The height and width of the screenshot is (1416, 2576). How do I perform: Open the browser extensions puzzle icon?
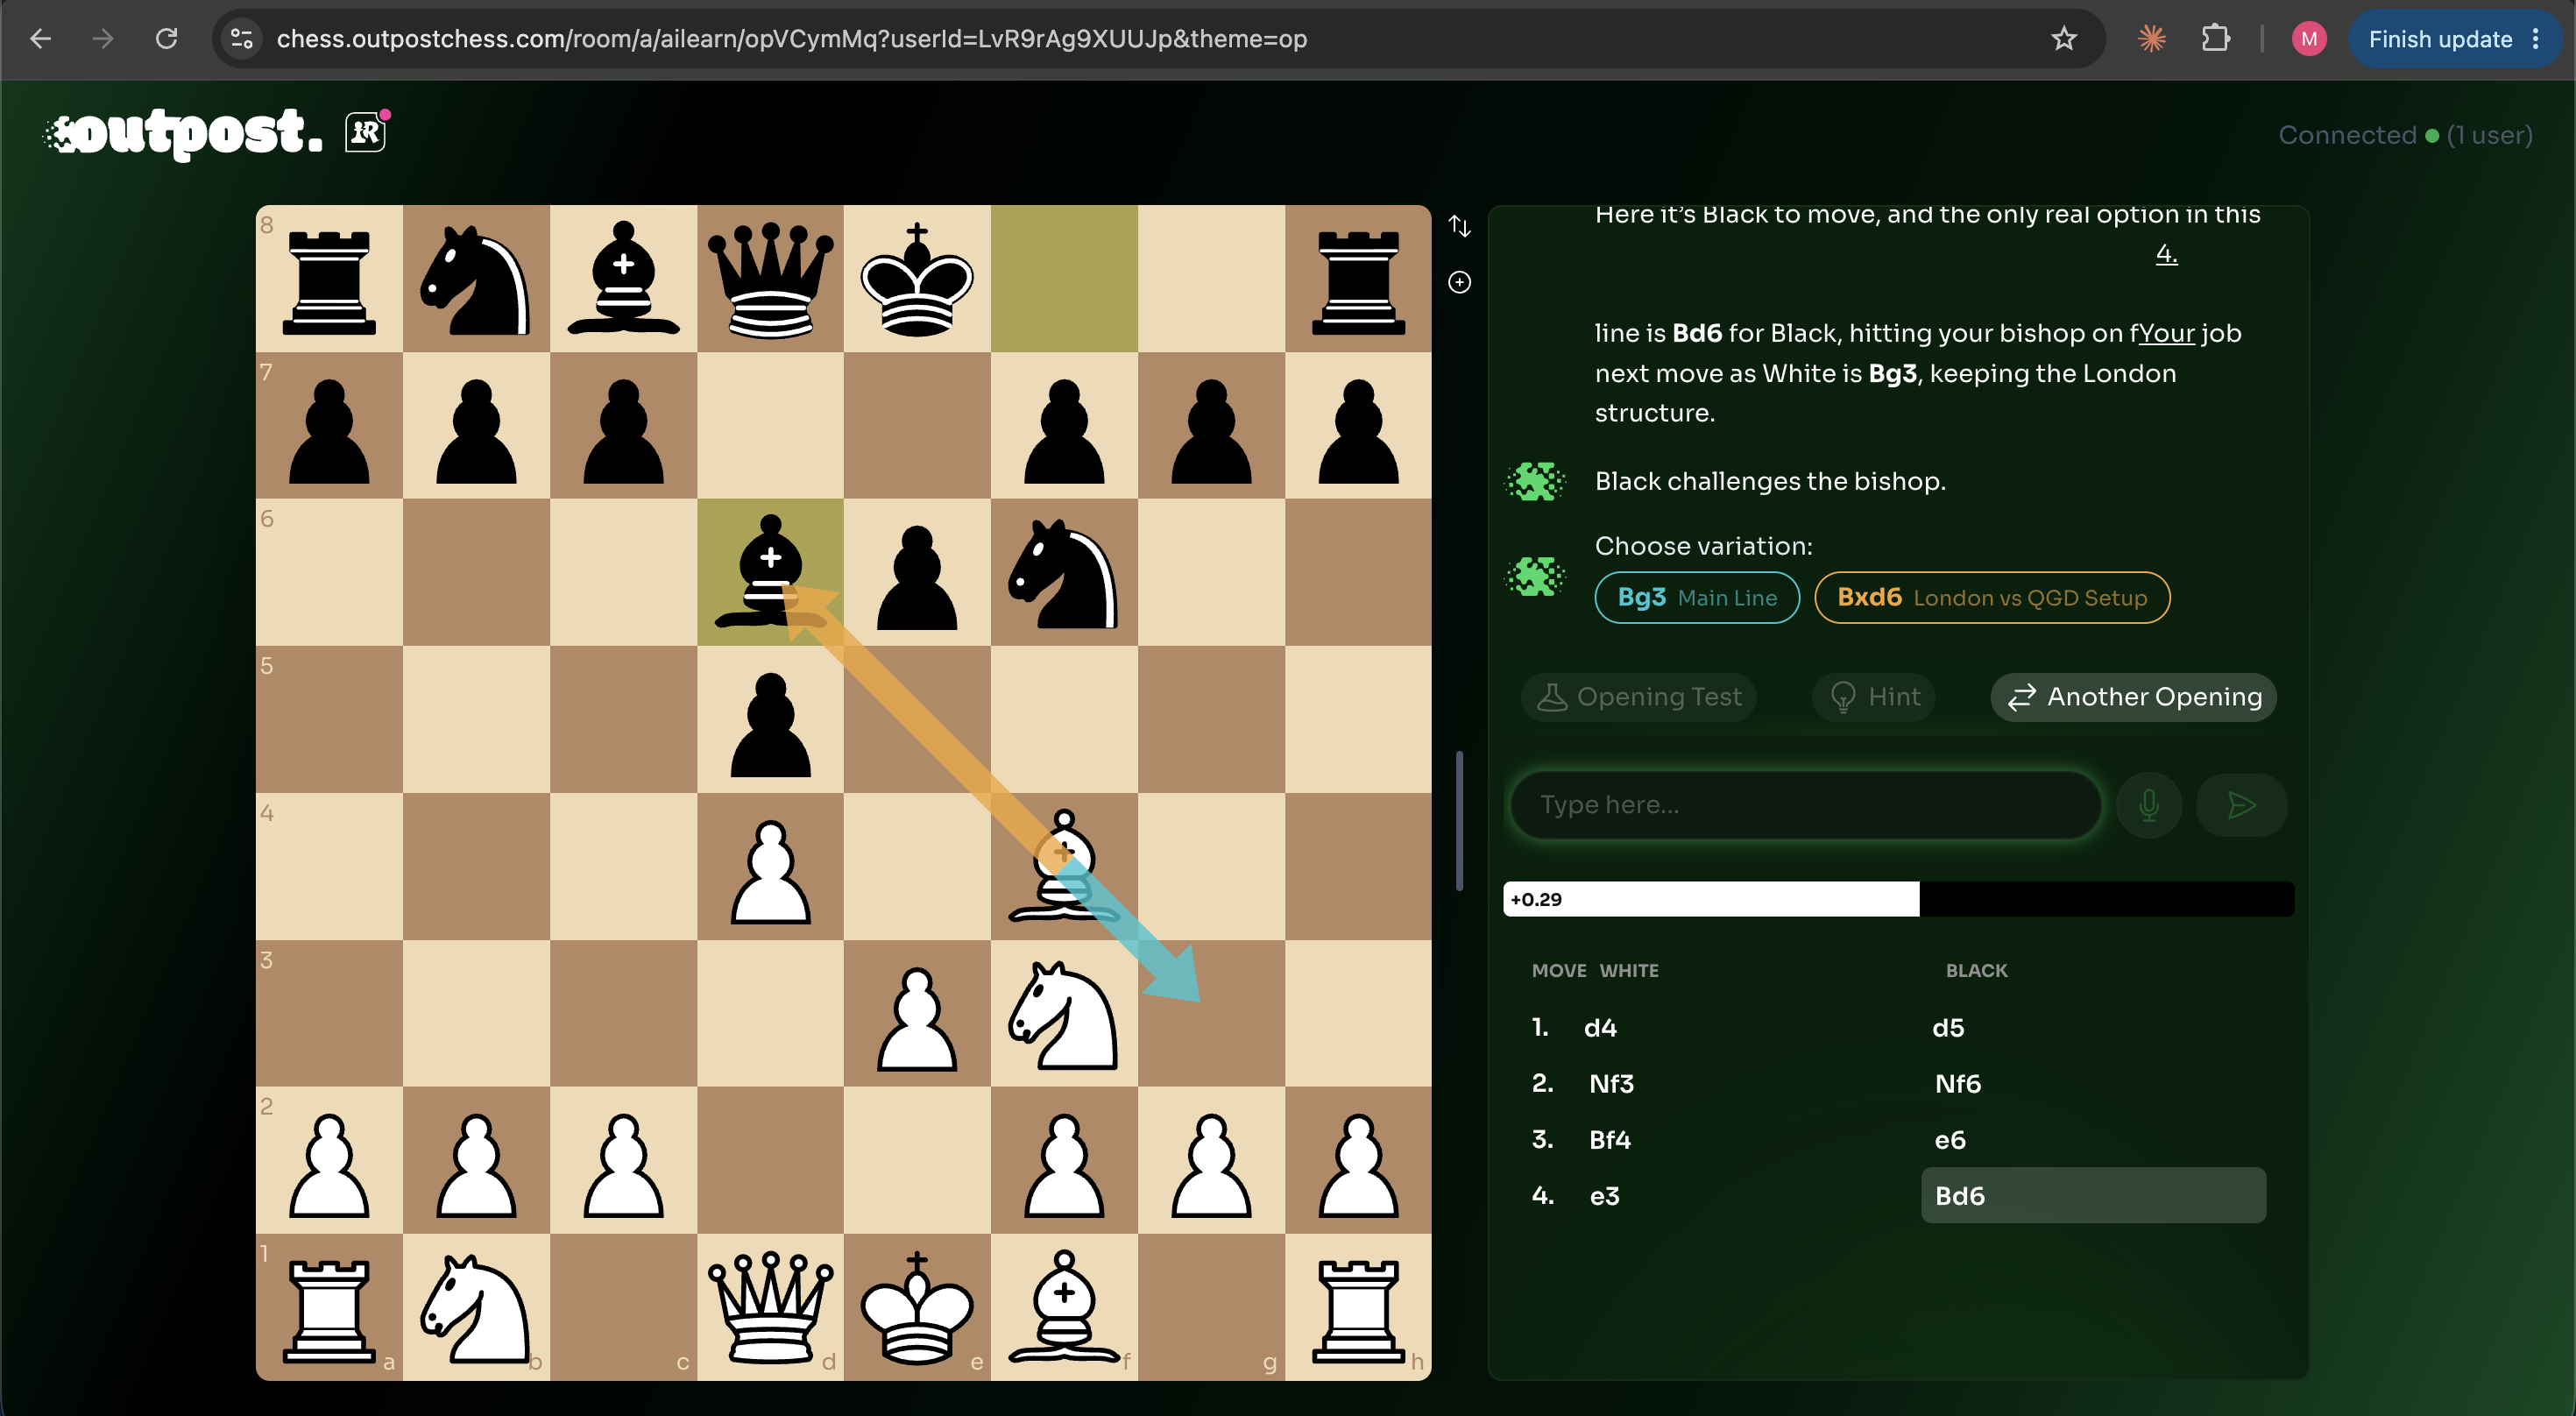click(x=2216, y=39)
